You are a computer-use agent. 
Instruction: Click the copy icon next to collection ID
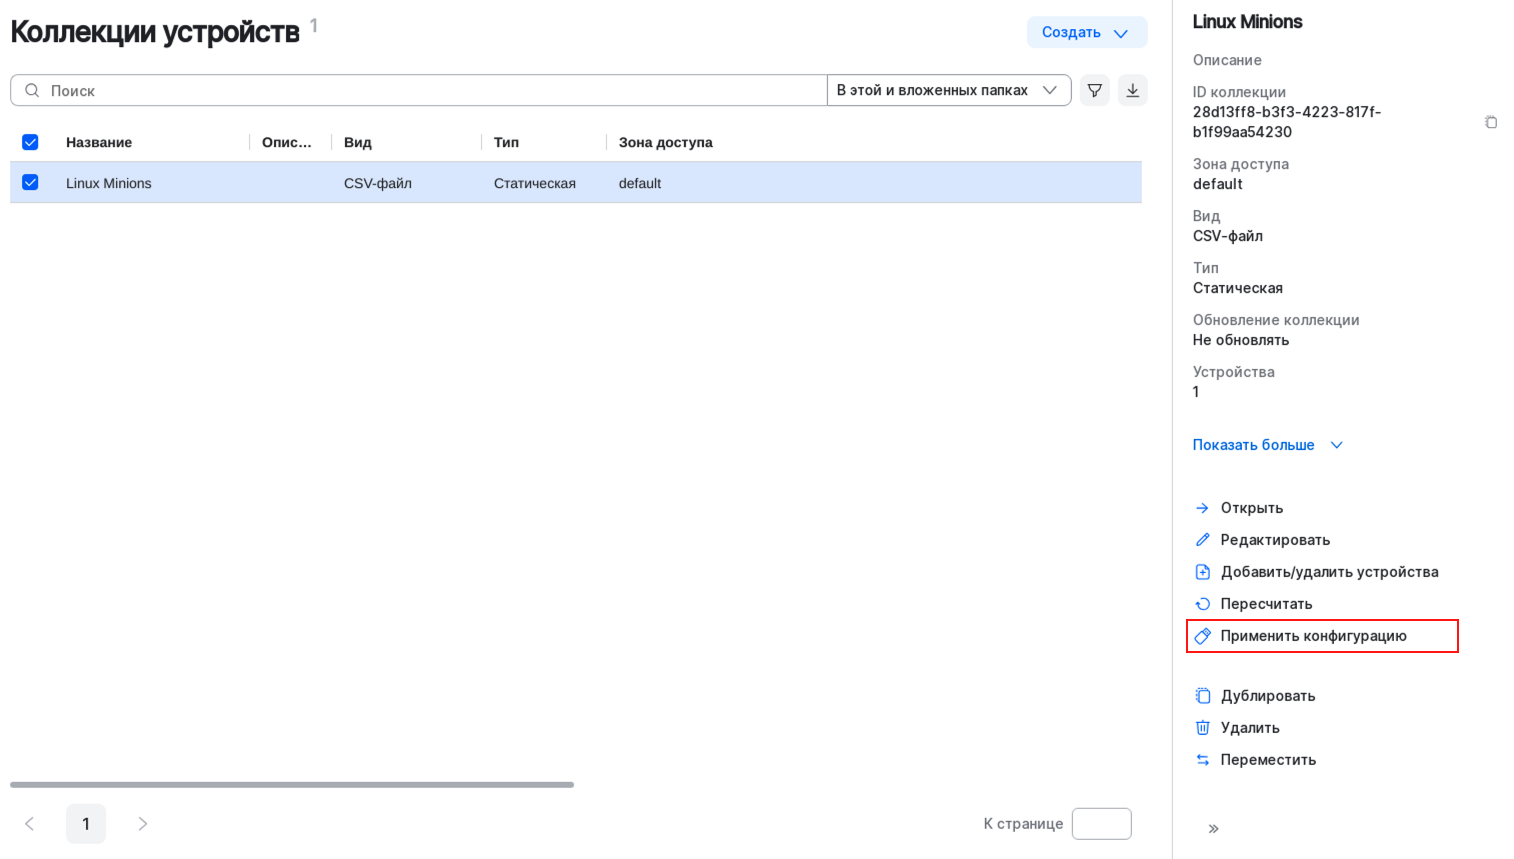[1491, 121]
